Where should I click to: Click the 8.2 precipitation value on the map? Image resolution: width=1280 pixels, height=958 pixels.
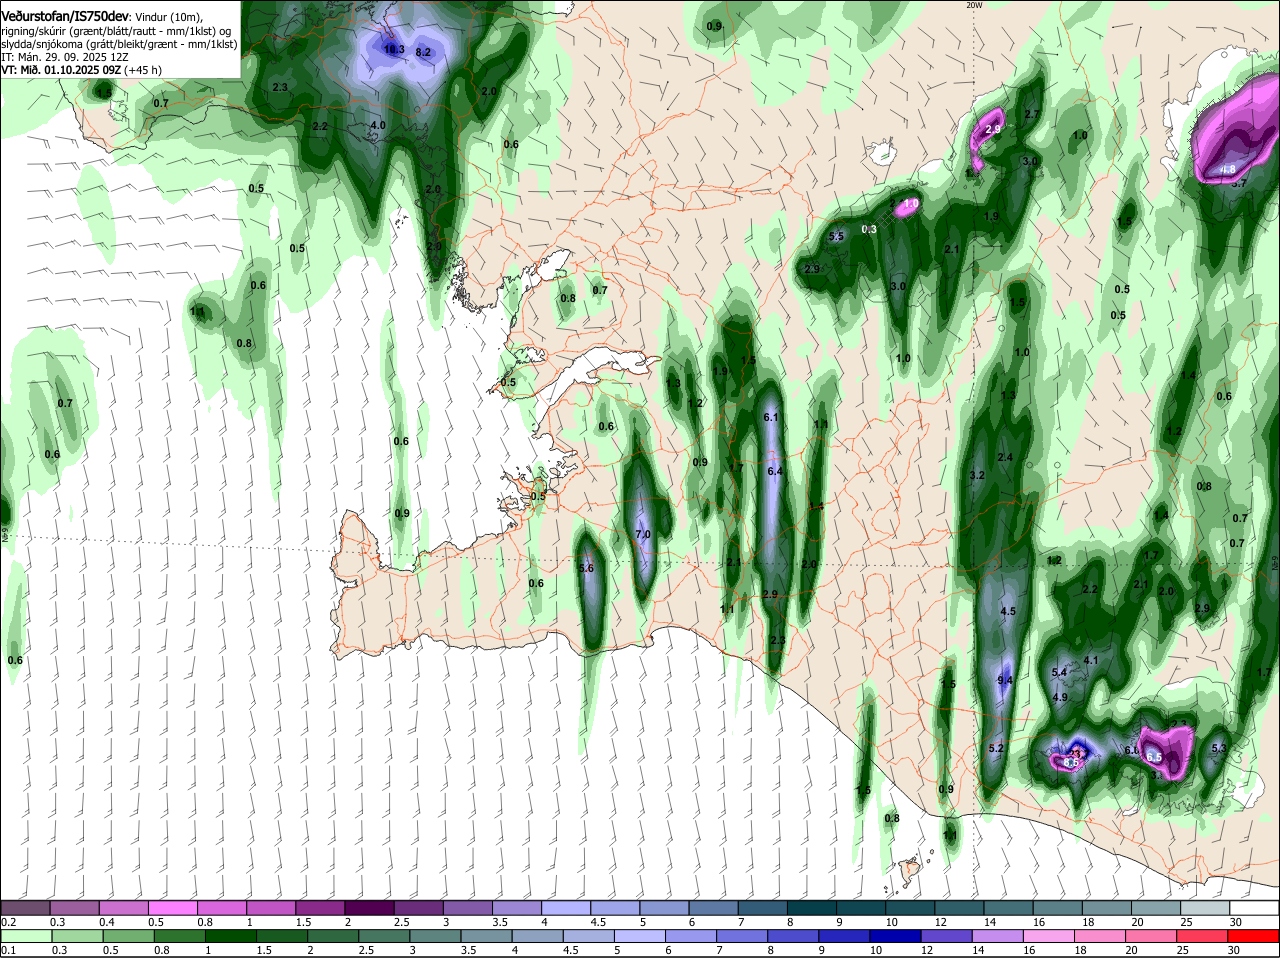tap(423, 52)
